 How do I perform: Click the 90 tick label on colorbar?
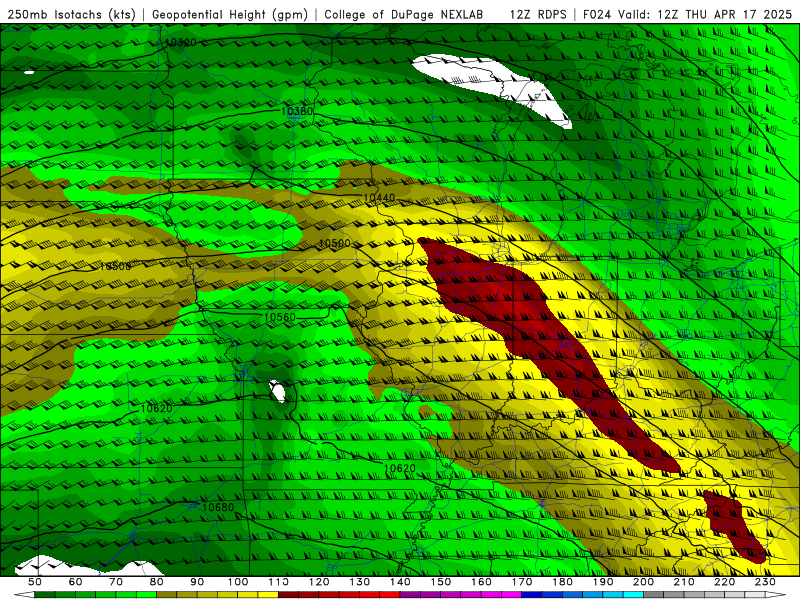pyautogui.click(x=197, y=582)
